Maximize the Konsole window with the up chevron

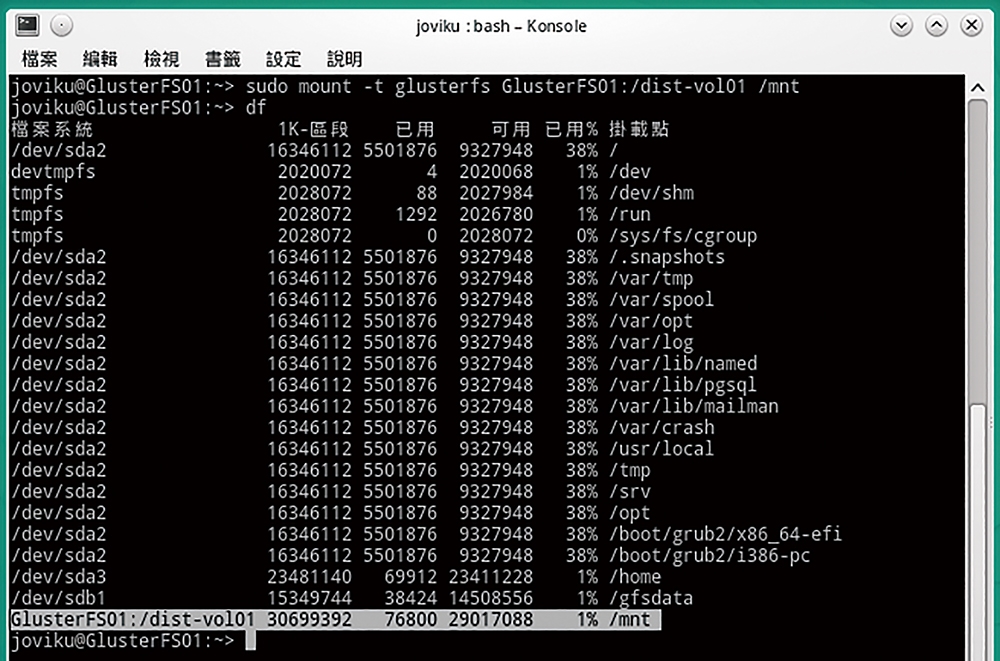(x=936, y=26)
